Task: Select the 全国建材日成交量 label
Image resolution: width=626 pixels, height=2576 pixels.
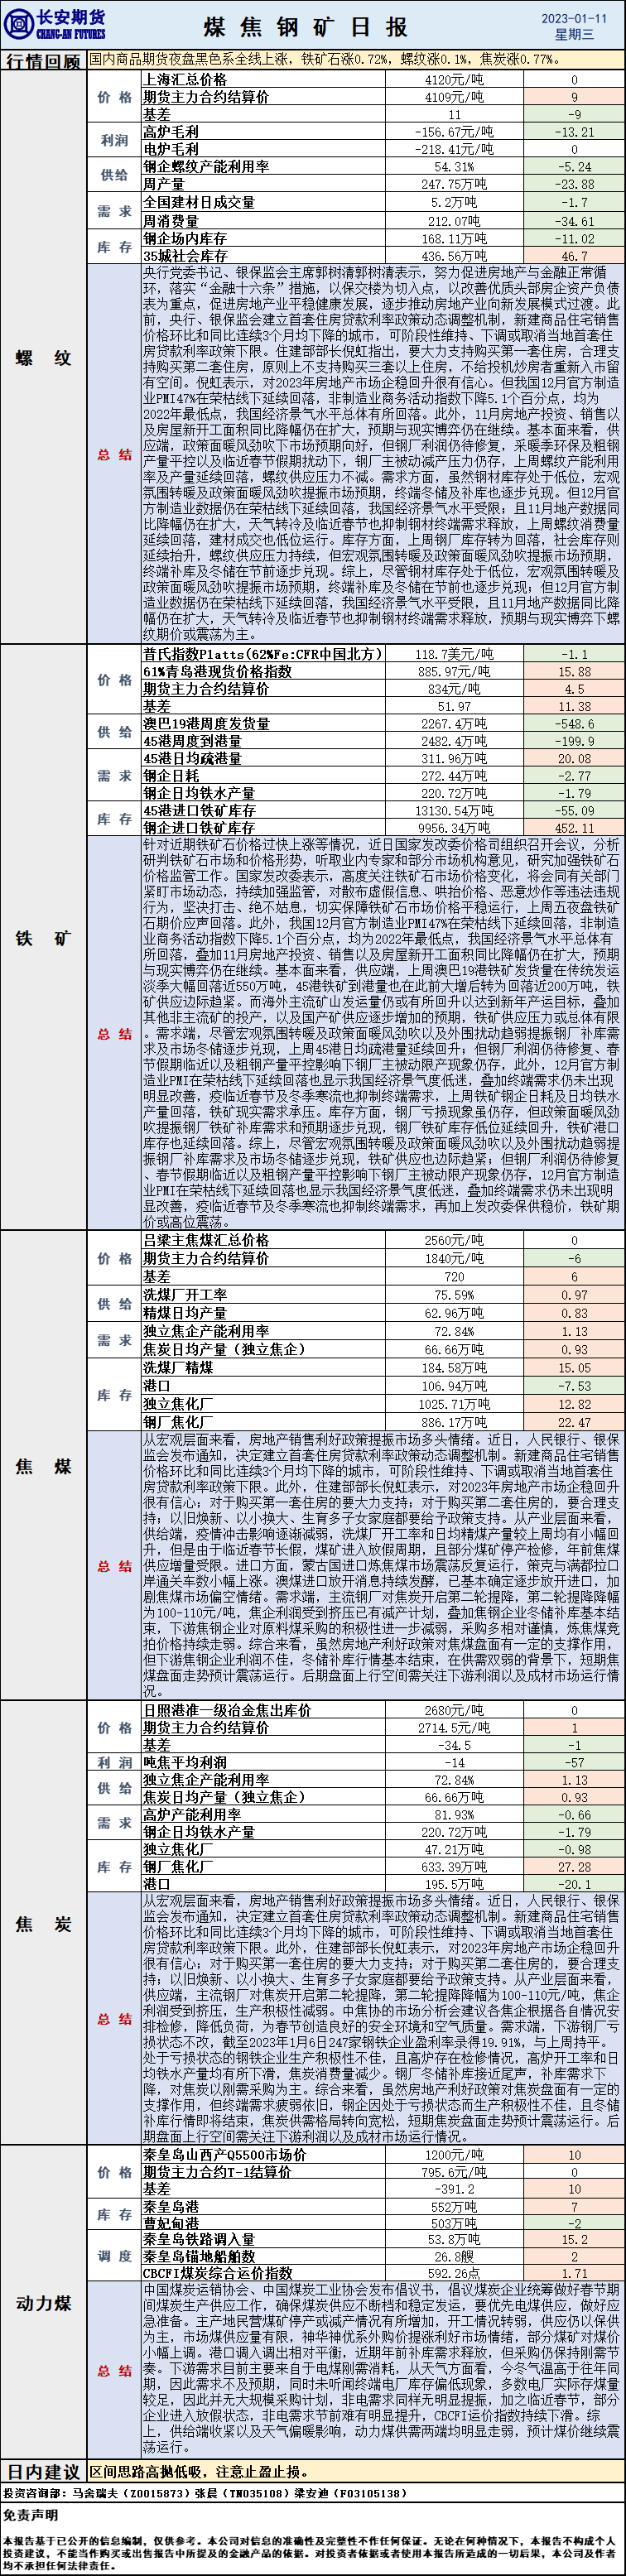Action: click(199, 202)
